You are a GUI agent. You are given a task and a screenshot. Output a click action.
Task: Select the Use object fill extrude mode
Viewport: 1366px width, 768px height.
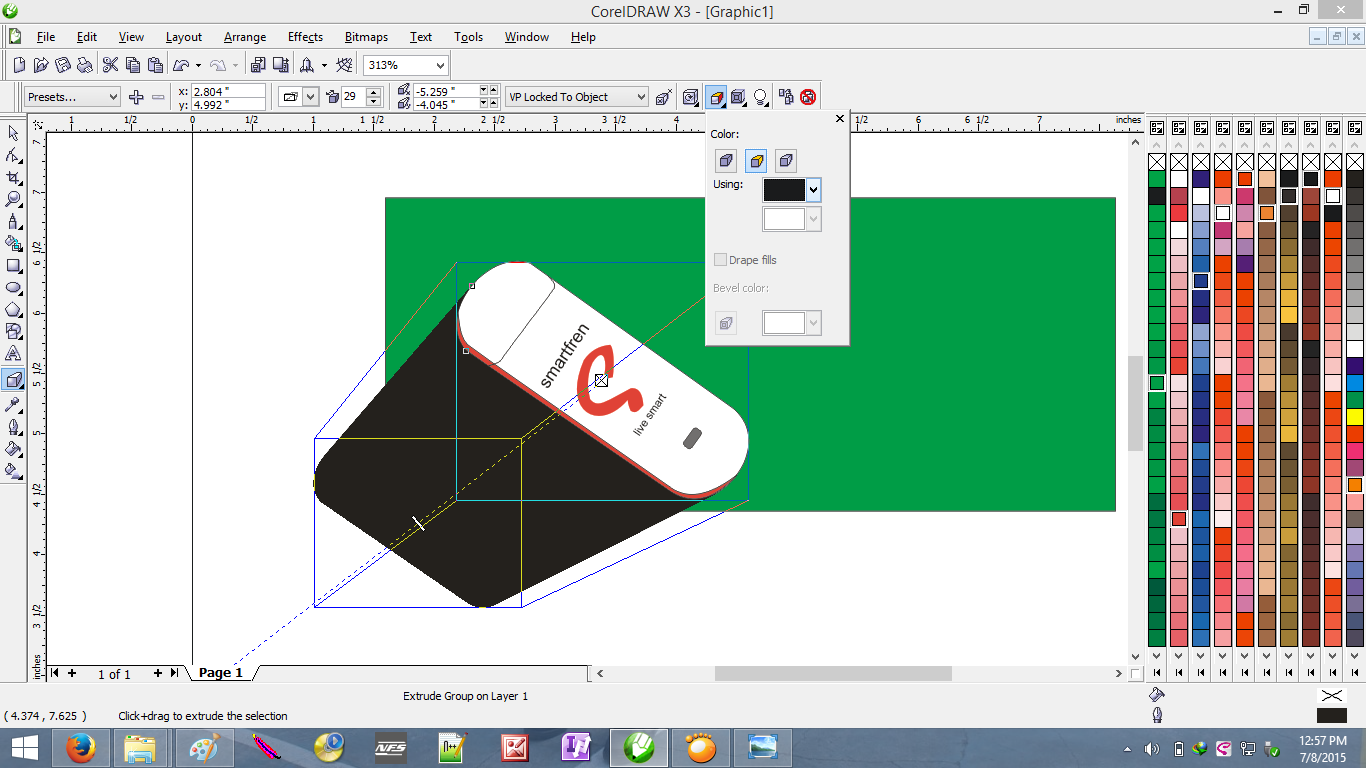click(x=726, y=160)
